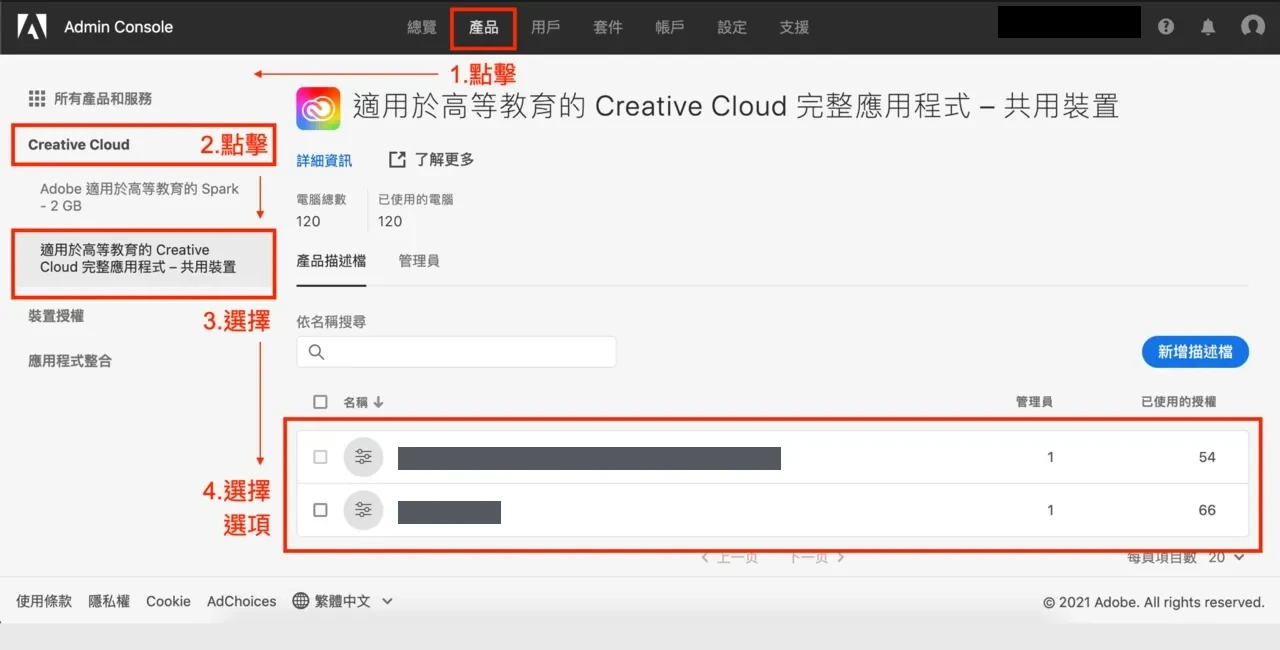
Task: Select Creative Cloud in the sidebar
Action: [79, 145]
